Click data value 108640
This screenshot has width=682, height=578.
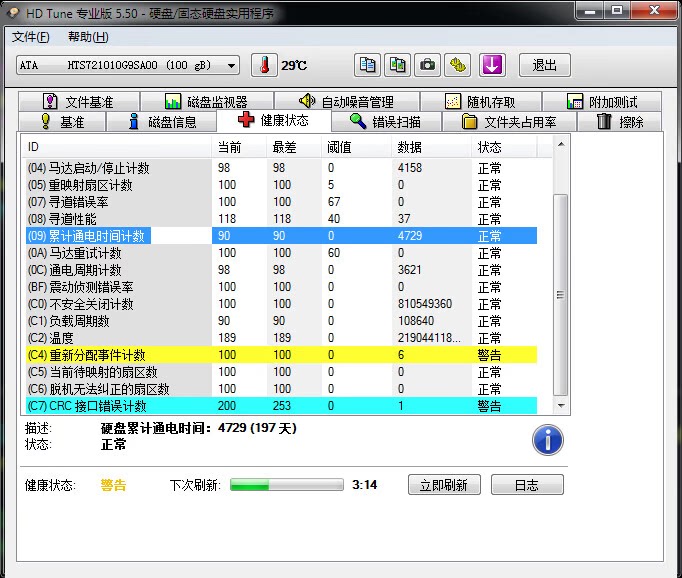coord(416,321)
